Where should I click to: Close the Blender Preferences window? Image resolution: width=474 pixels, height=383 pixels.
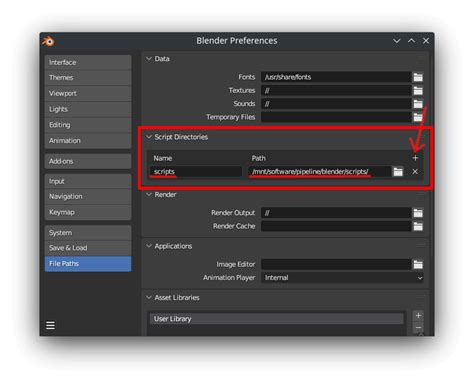426,41
